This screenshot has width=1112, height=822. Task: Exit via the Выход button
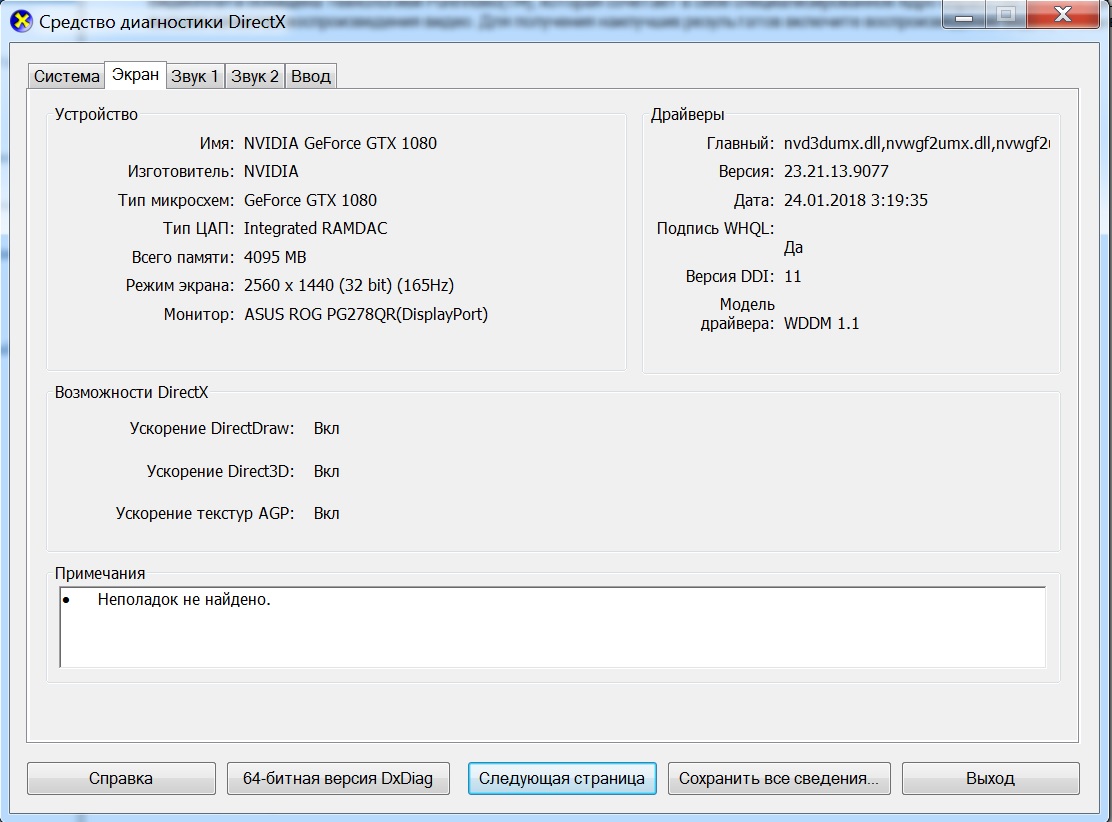tap(991, 778)
